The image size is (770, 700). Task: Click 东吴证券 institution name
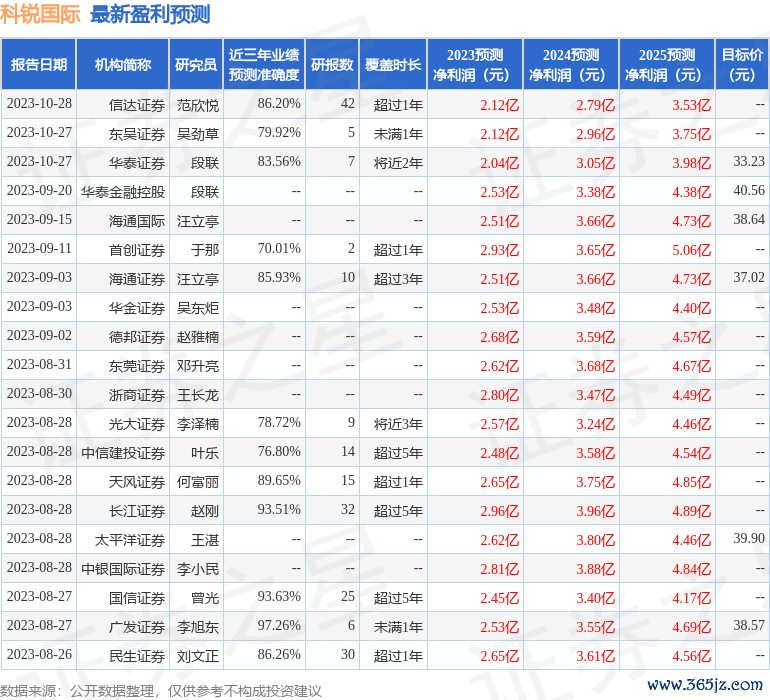tap(137, 134)
